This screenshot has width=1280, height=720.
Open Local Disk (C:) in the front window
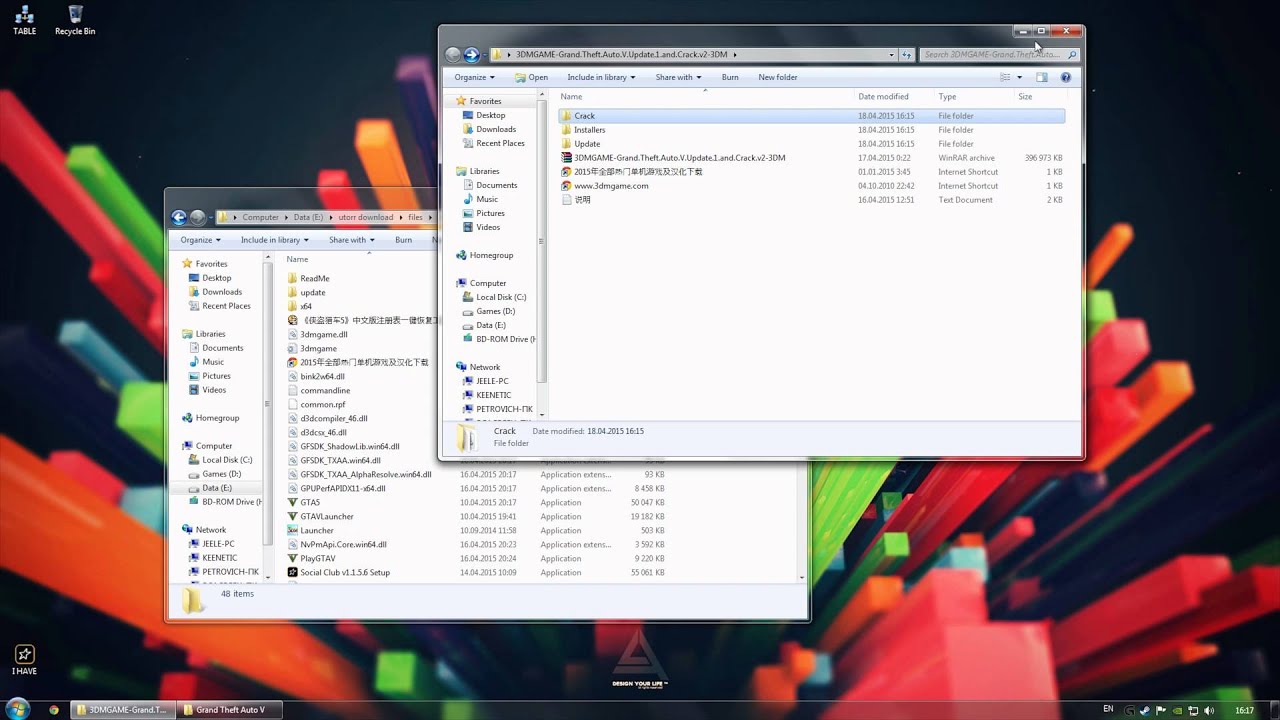click(501, 297)
